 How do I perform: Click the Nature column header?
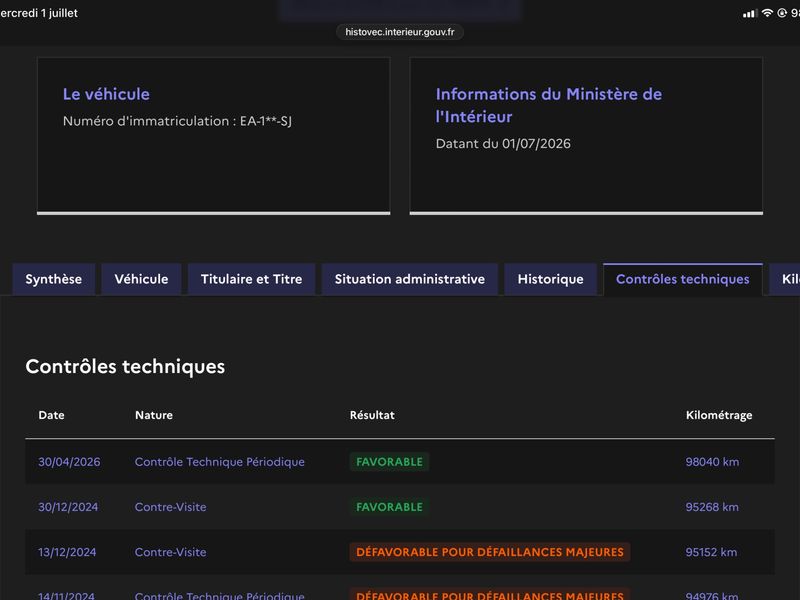click(154, 415)
